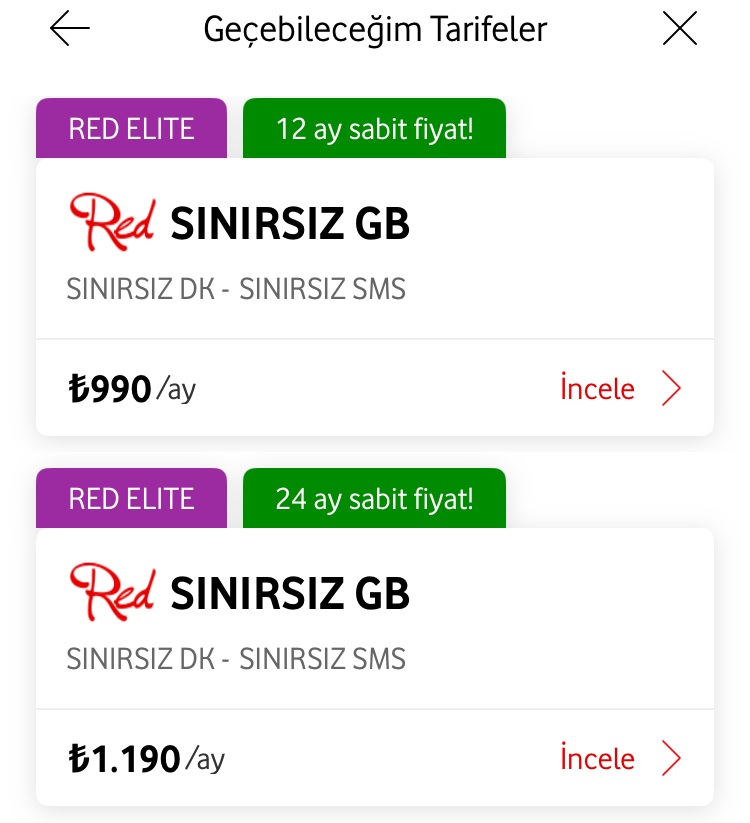
Task: Tap the 24 ay sabit fiyat badge
Action: click(374, 499)
